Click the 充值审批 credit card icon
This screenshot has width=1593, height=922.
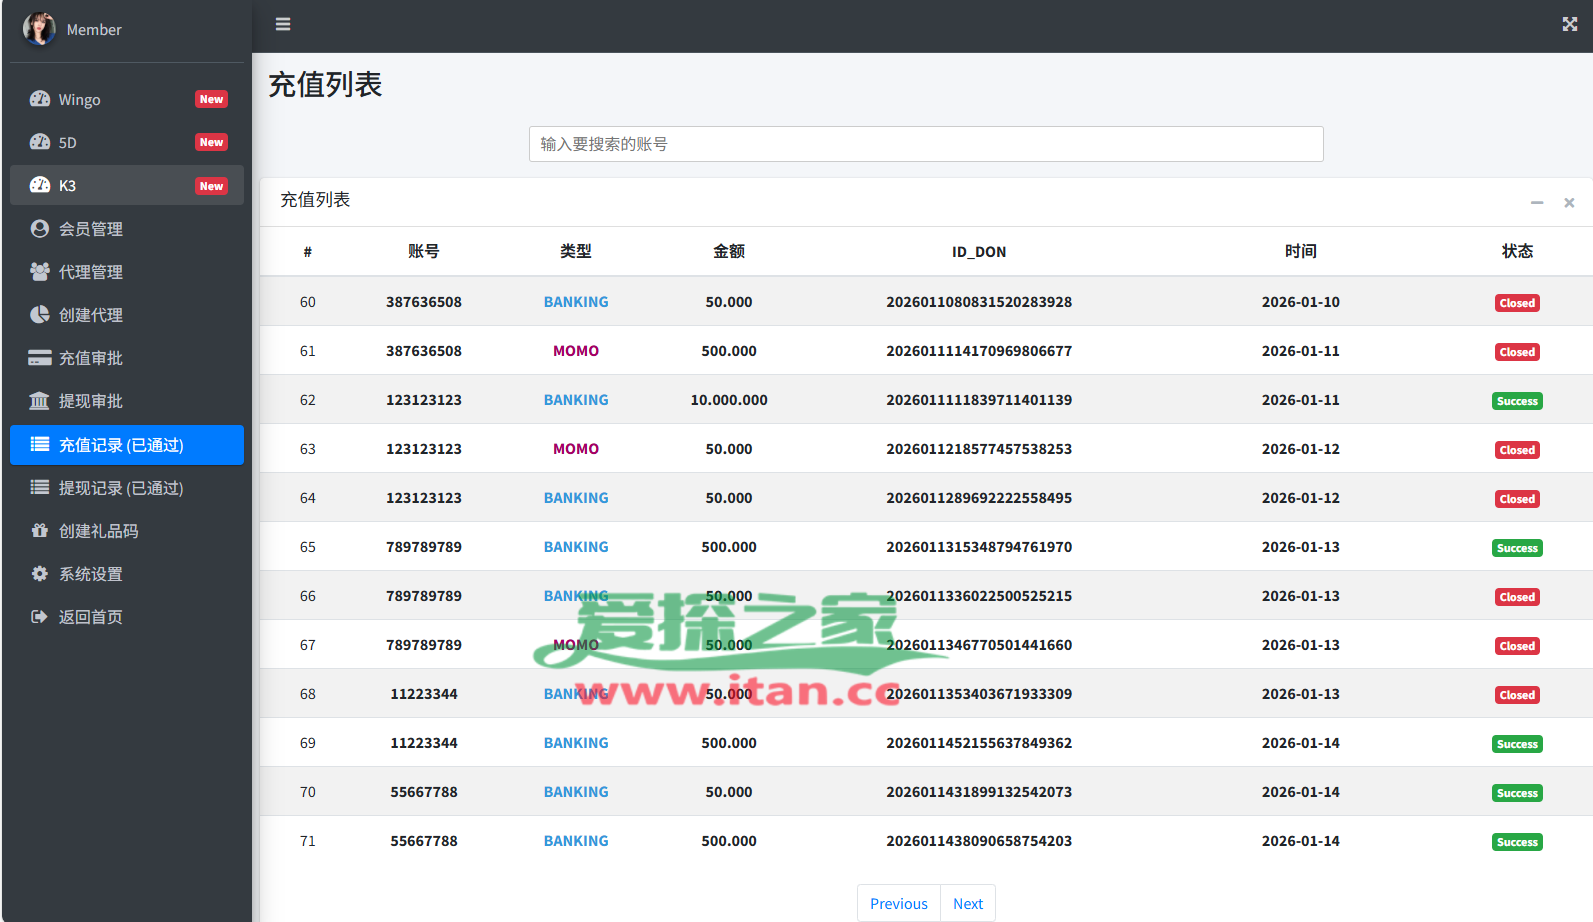click(40, 358)
